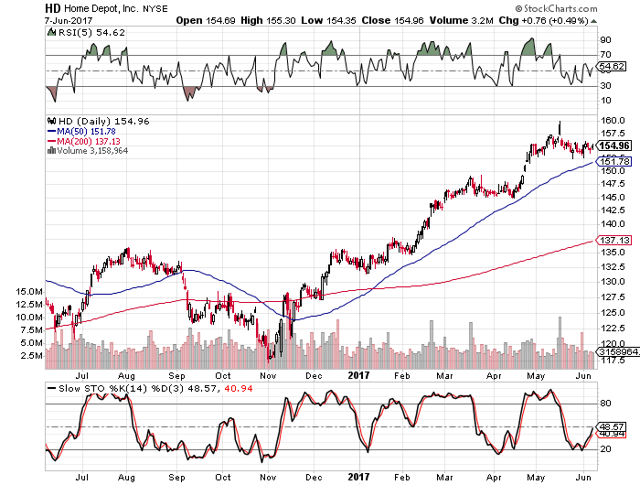Click the Aug label under the price chart
Screen dimensions: 640x485
point(126,376)
